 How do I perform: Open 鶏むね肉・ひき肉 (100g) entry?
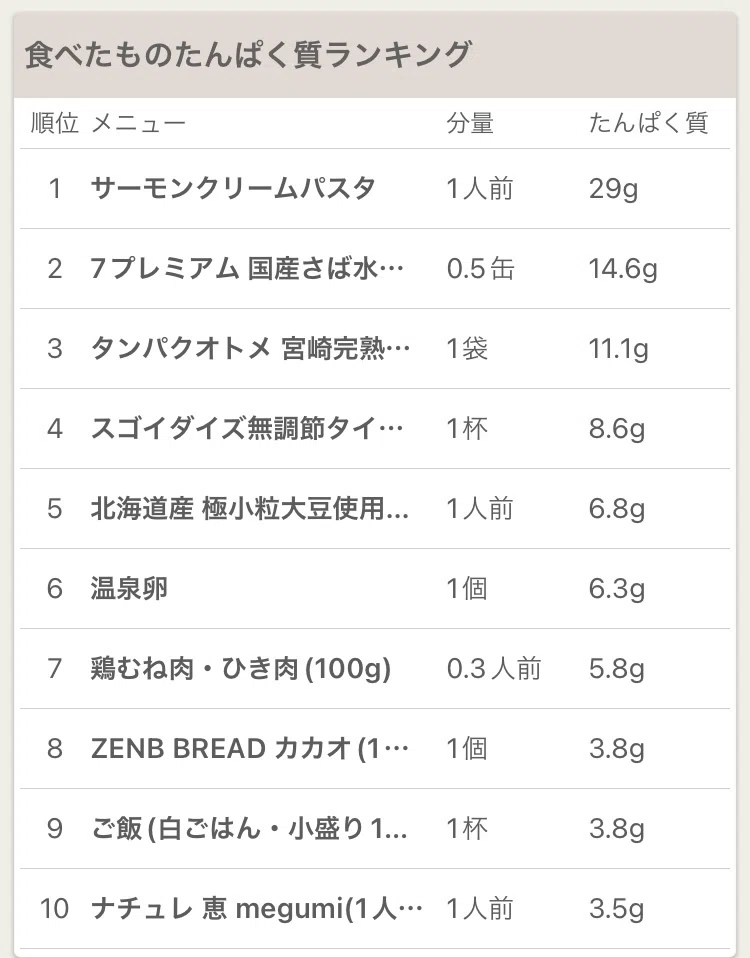374,668
